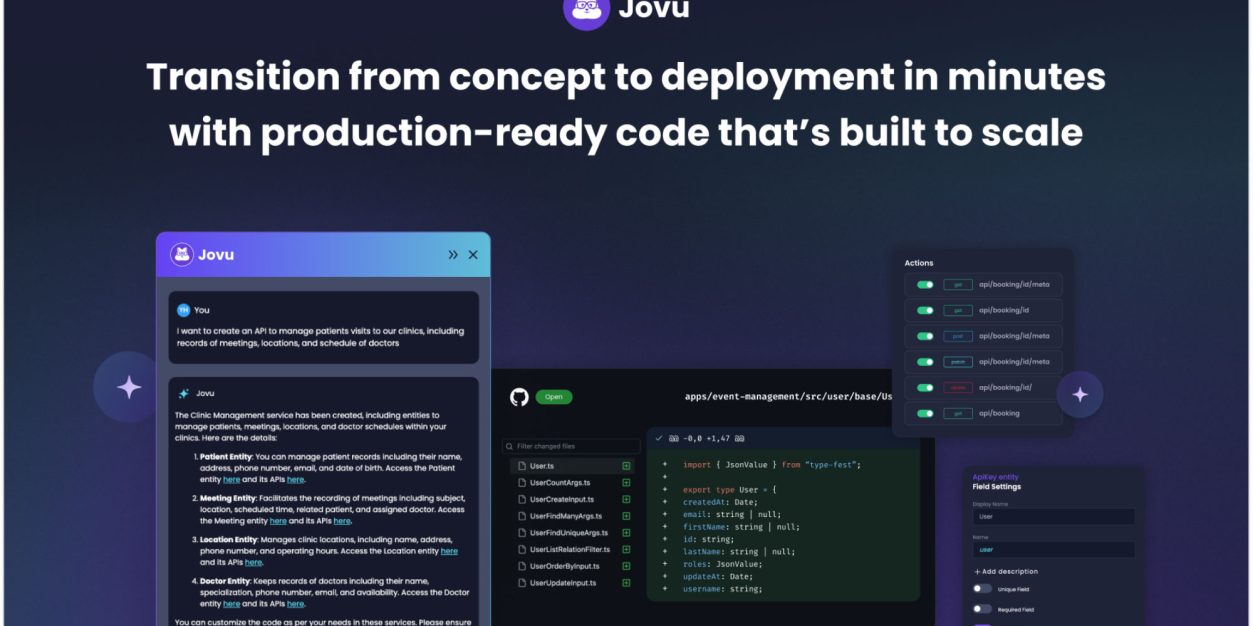
Task: Enable the Required Field toggle
Action: click(983, 609)
